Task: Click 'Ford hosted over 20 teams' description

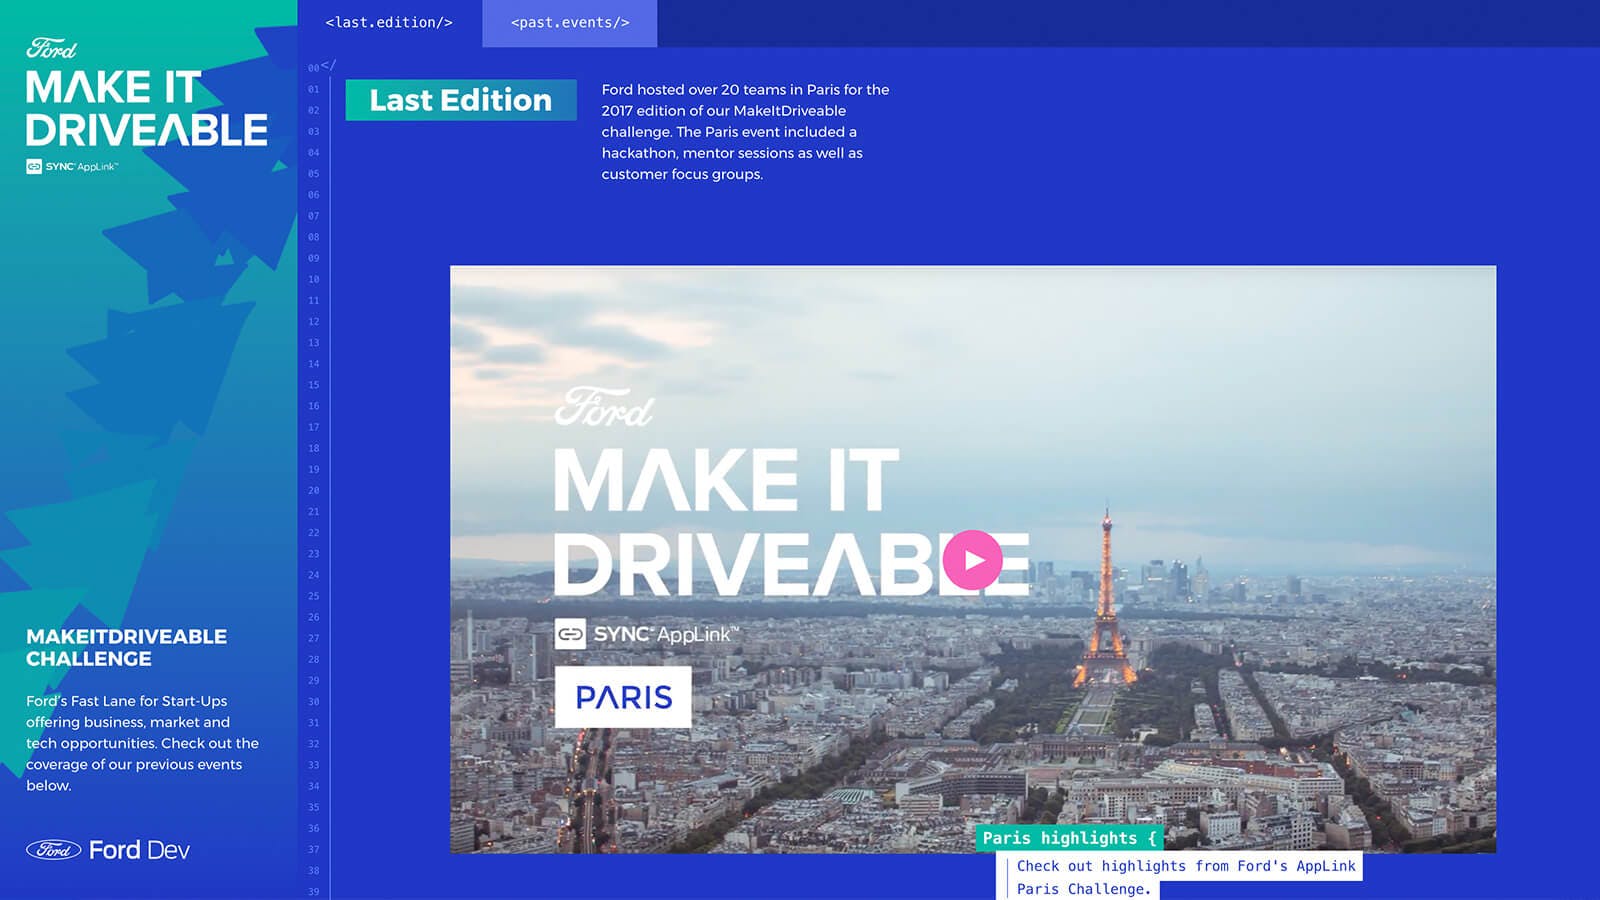Action: pos(745,132)
